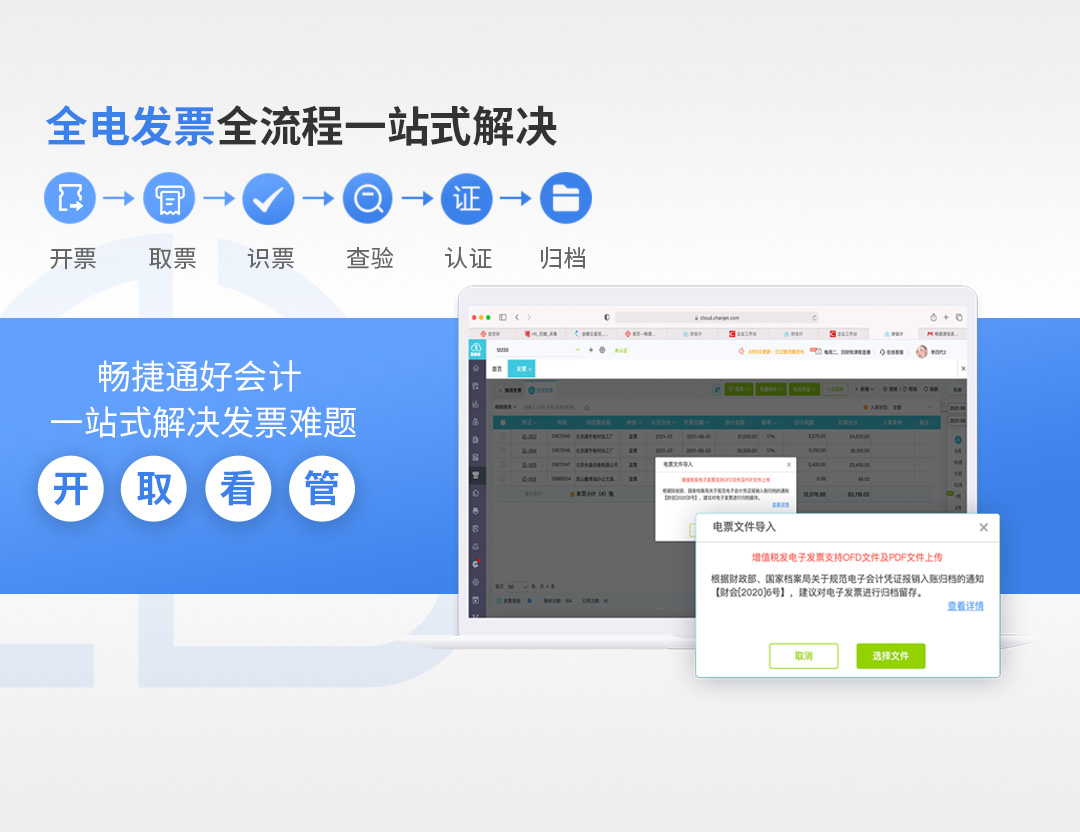Go forward with the browser forward arrow
Screen dimensions: 1080x832
pos(529,317)
